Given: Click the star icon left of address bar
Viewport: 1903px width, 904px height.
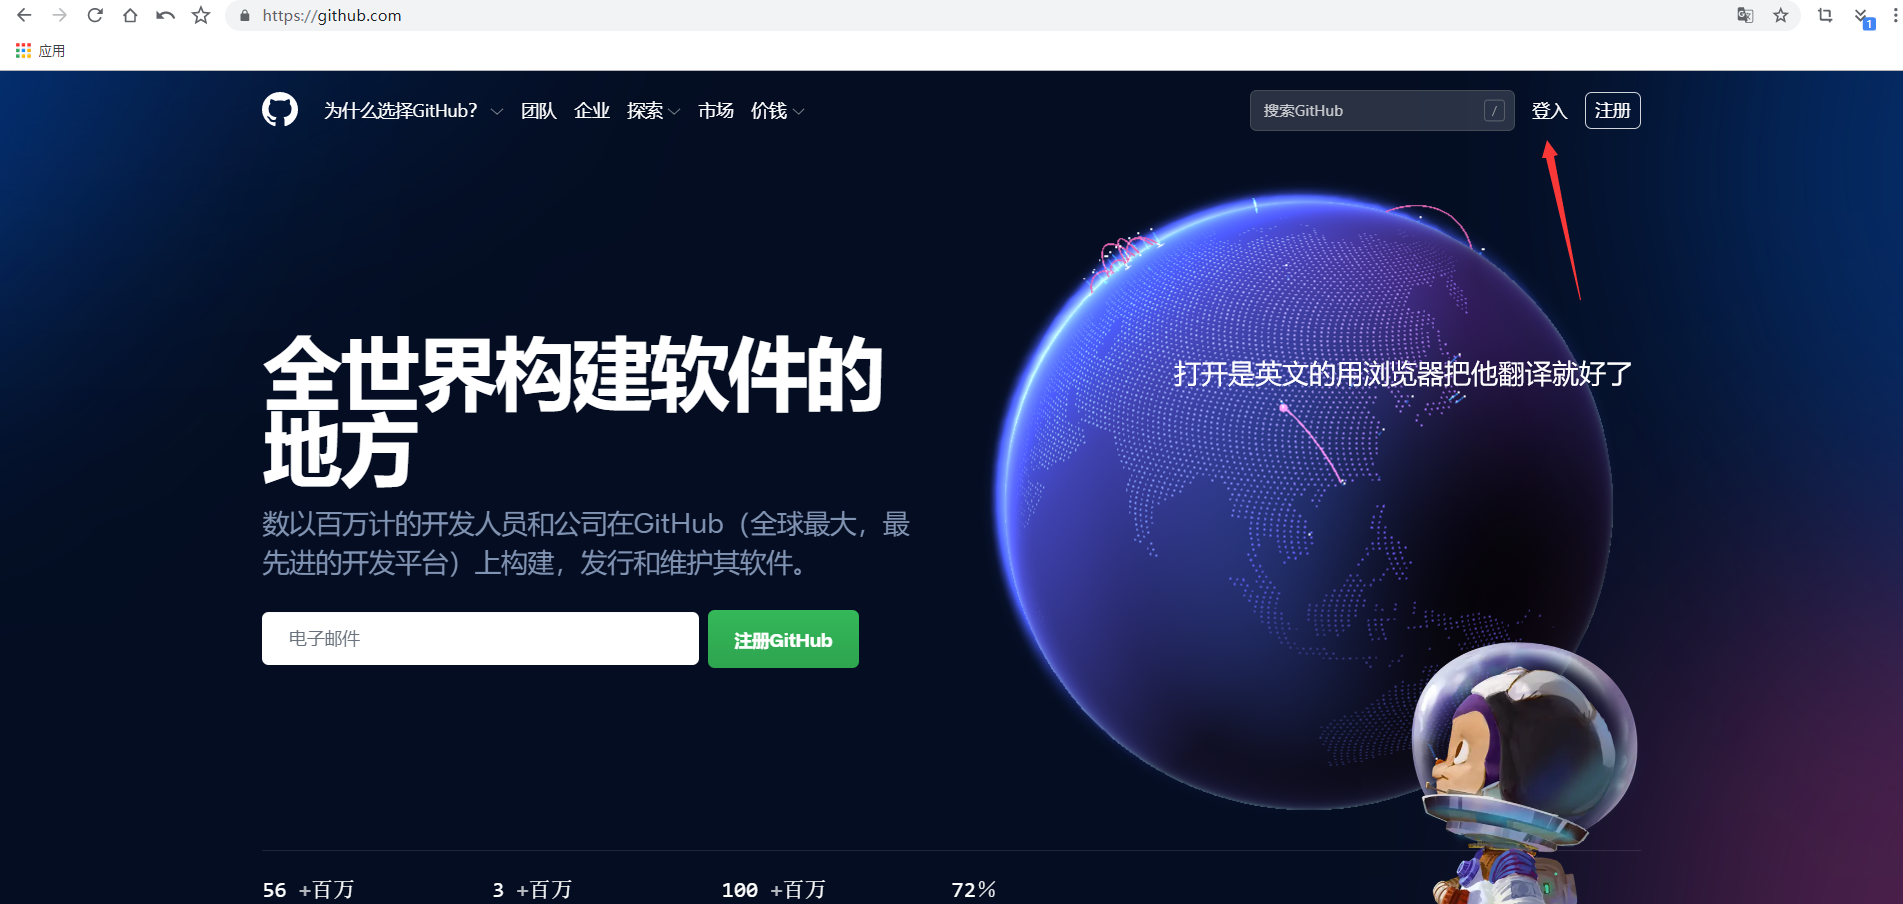Looking at the screenshot, I should click(201, 16).
